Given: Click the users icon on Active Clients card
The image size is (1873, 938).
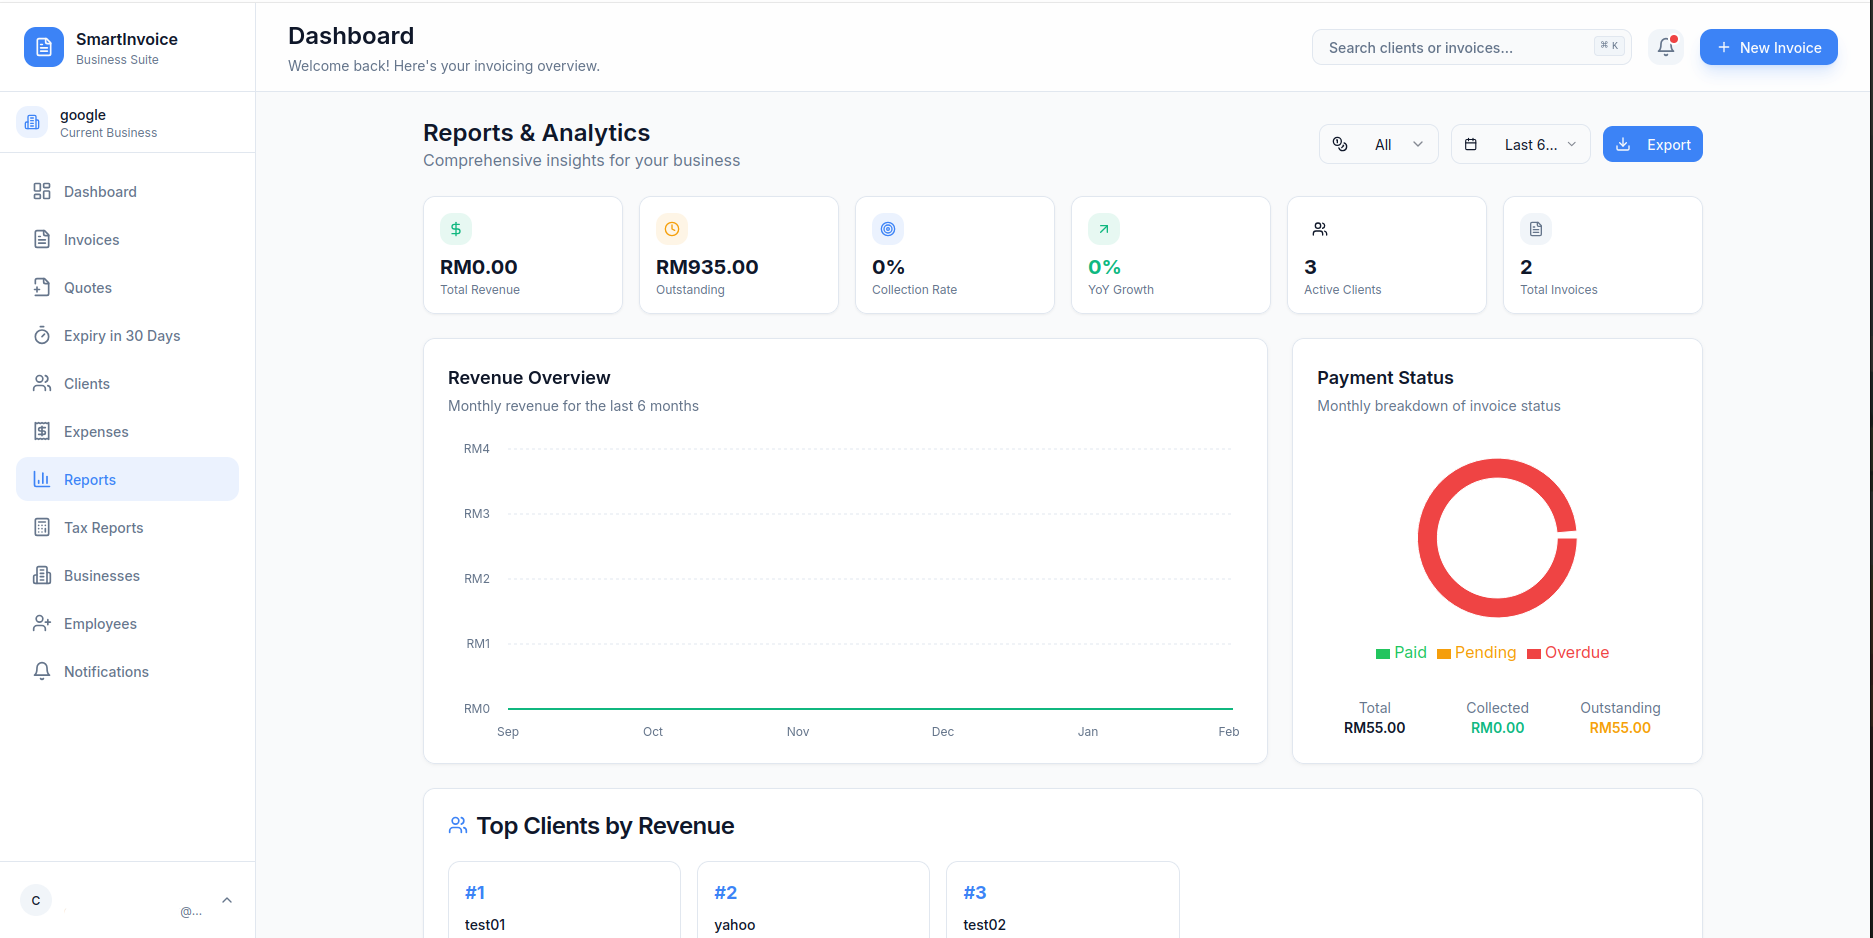Looking at the screenshot, I should [x=1320, y=229].
